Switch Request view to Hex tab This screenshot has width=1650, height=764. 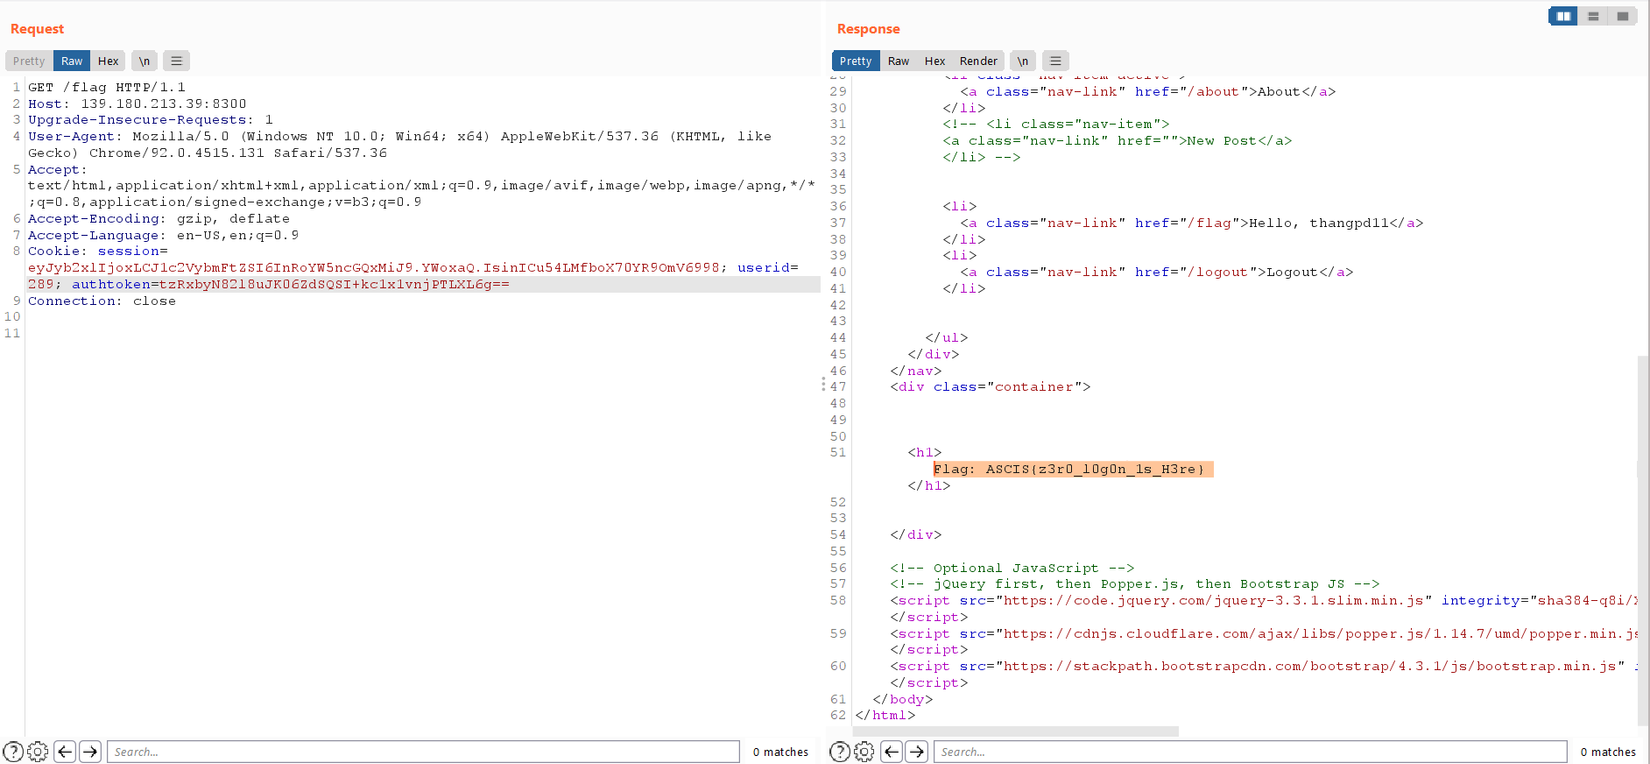tap(108, 61)
